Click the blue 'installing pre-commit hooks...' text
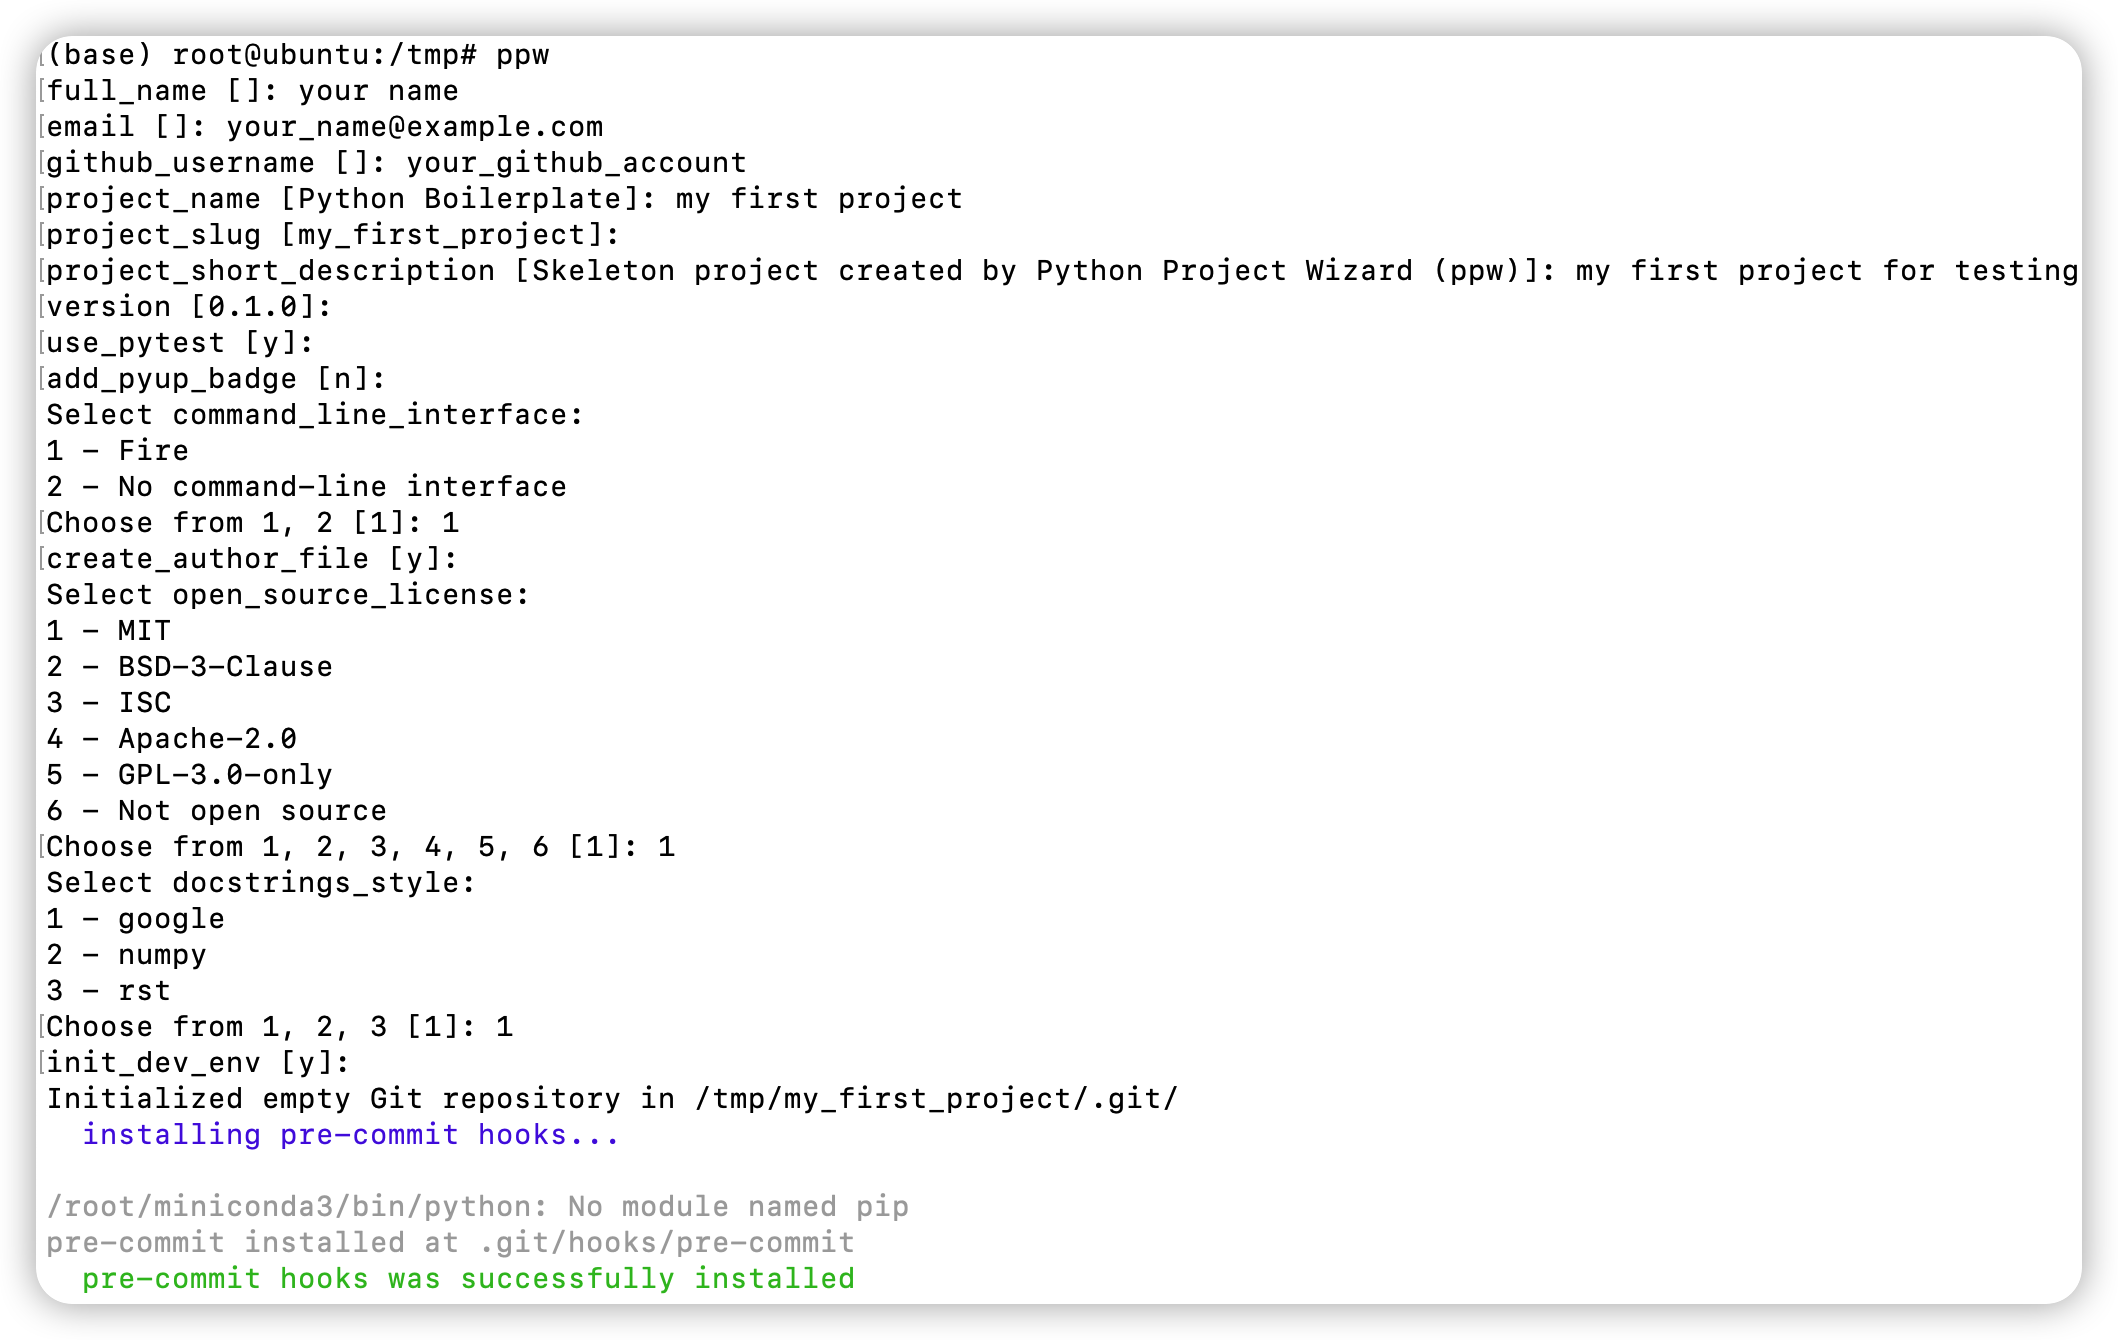This screenshot has width=2118, height=1340. click(350, 1135)
